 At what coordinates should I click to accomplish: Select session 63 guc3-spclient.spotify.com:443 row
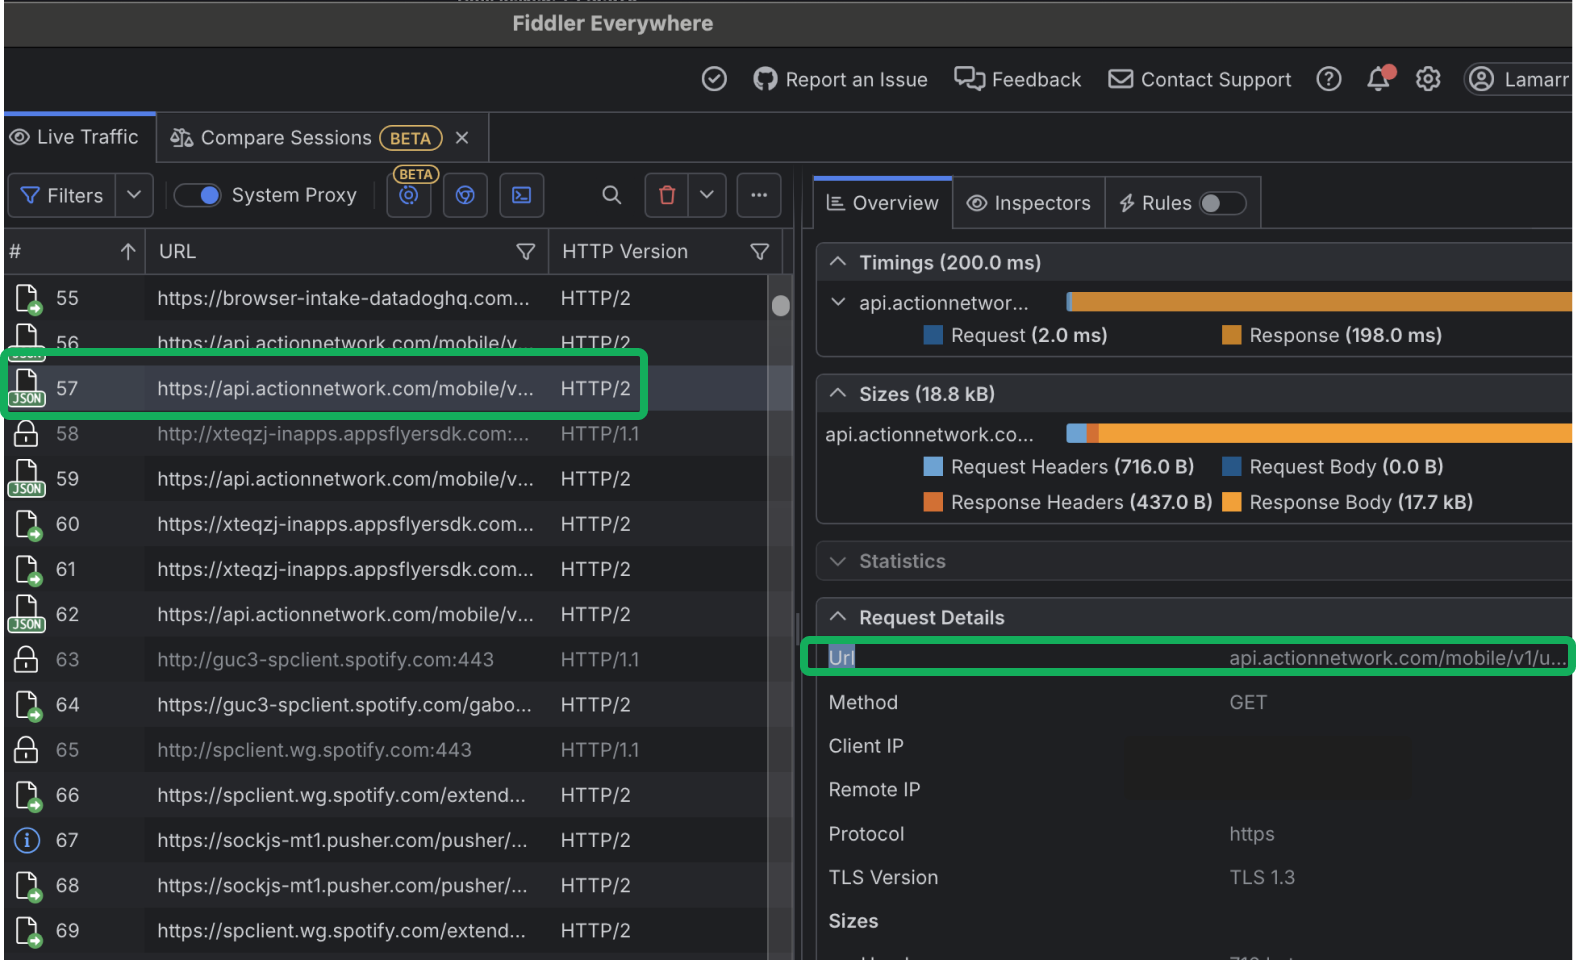point(386,660)
